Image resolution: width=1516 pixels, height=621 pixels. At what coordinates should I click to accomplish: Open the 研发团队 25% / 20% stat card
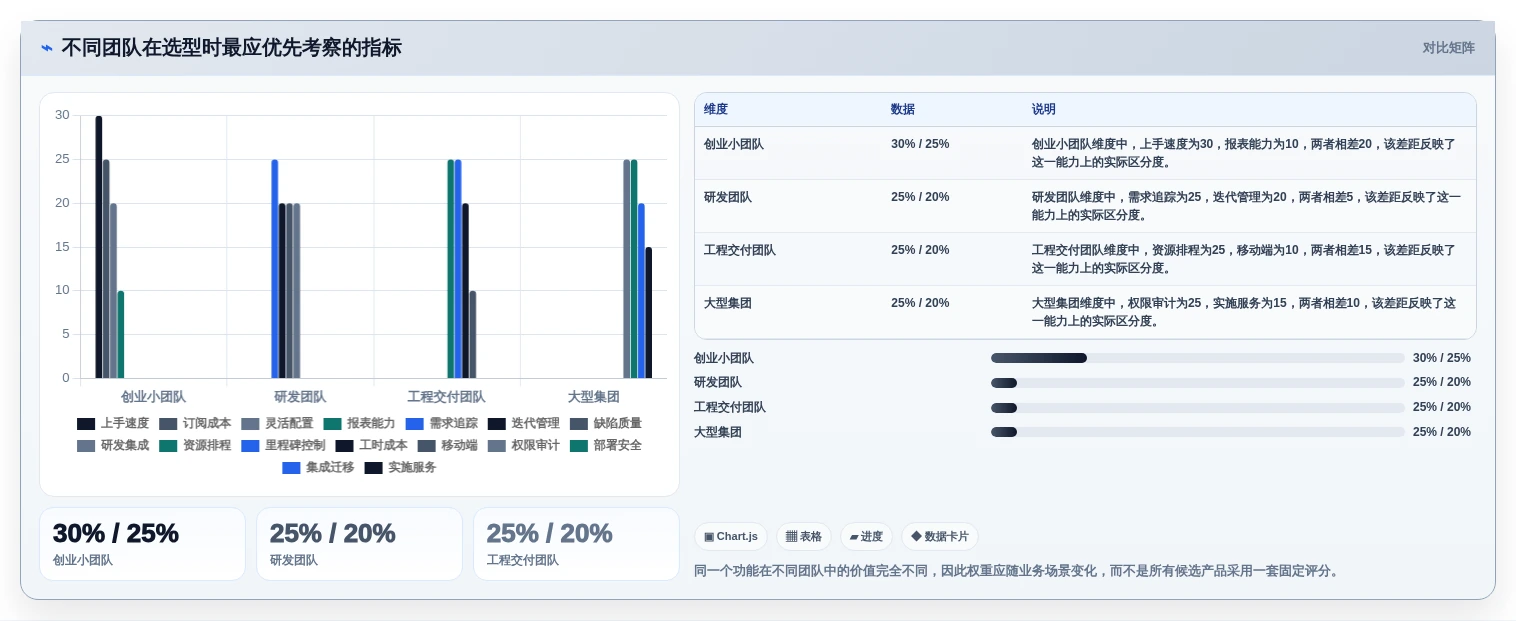coord(359,544)
